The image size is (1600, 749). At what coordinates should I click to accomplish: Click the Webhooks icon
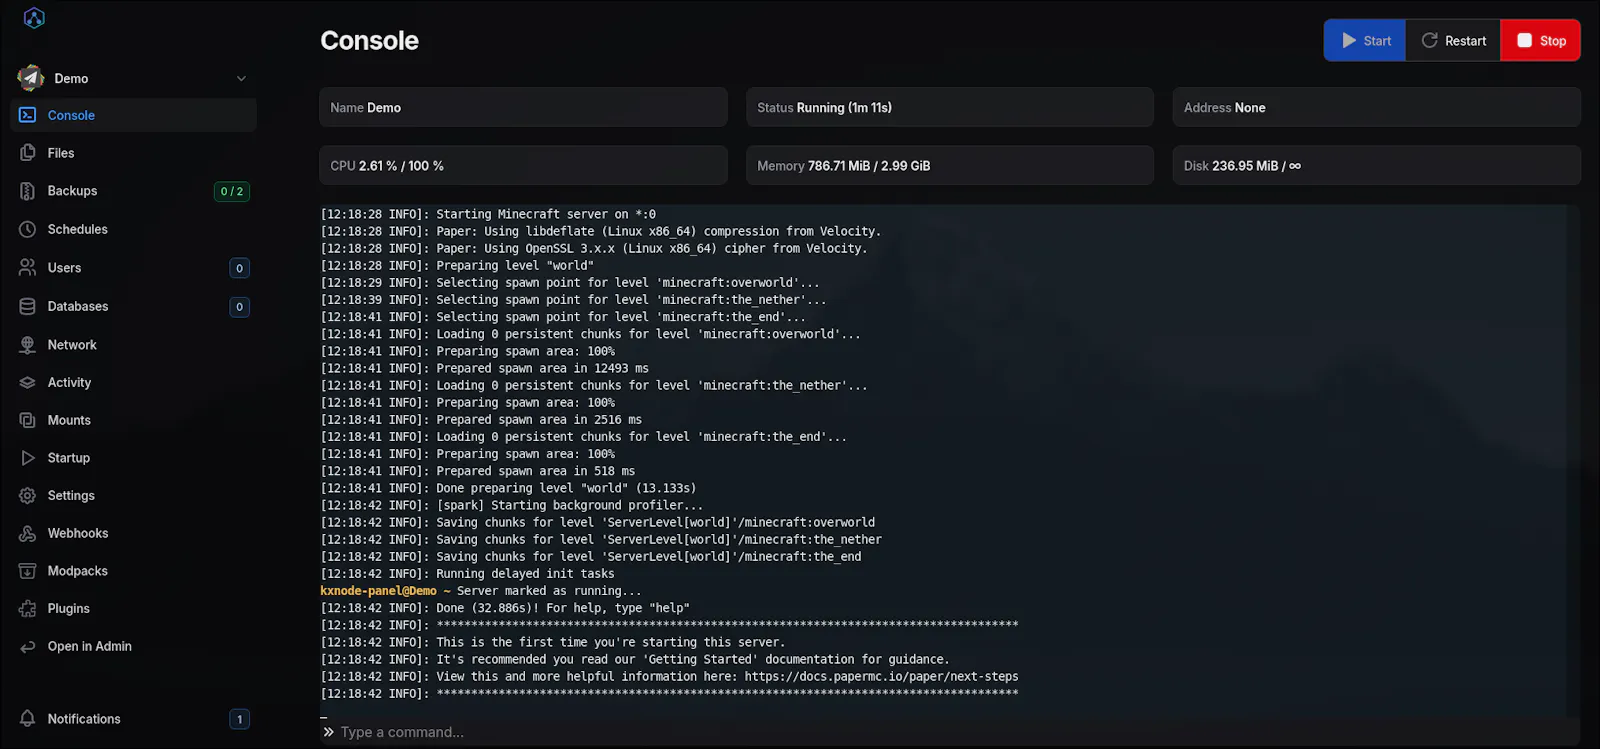[28, 534]
